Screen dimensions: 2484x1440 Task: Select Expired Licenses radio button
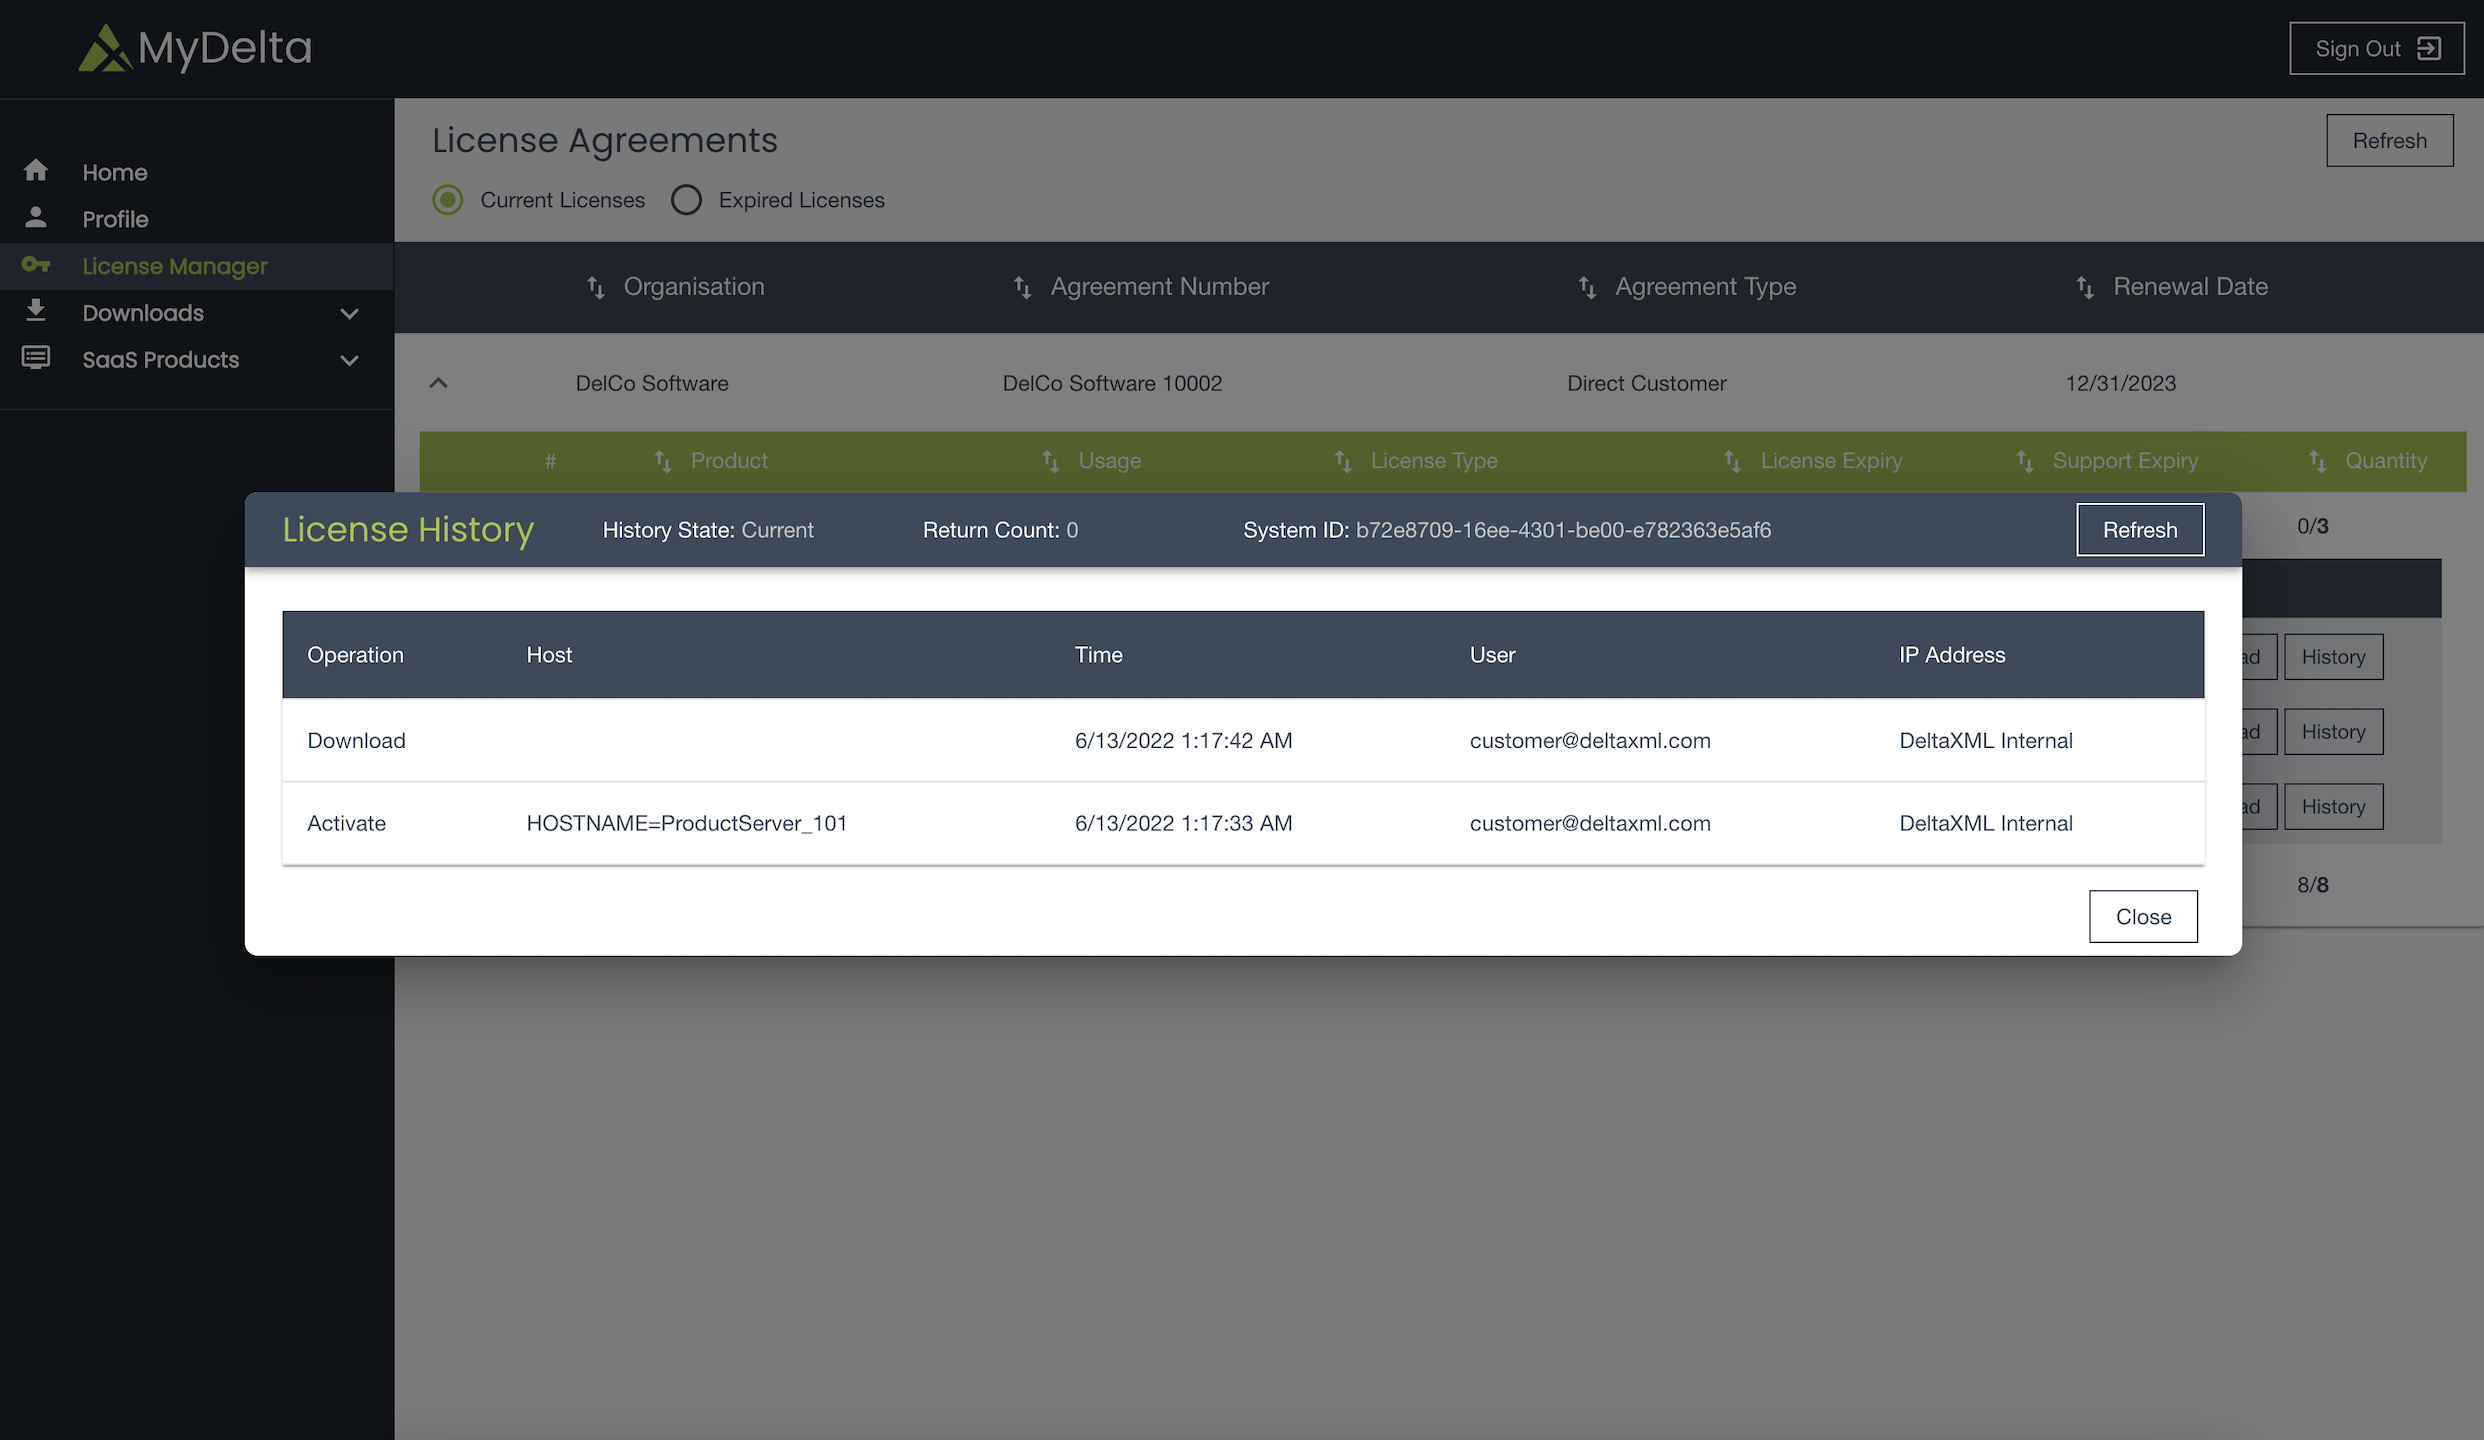point(686,200)
